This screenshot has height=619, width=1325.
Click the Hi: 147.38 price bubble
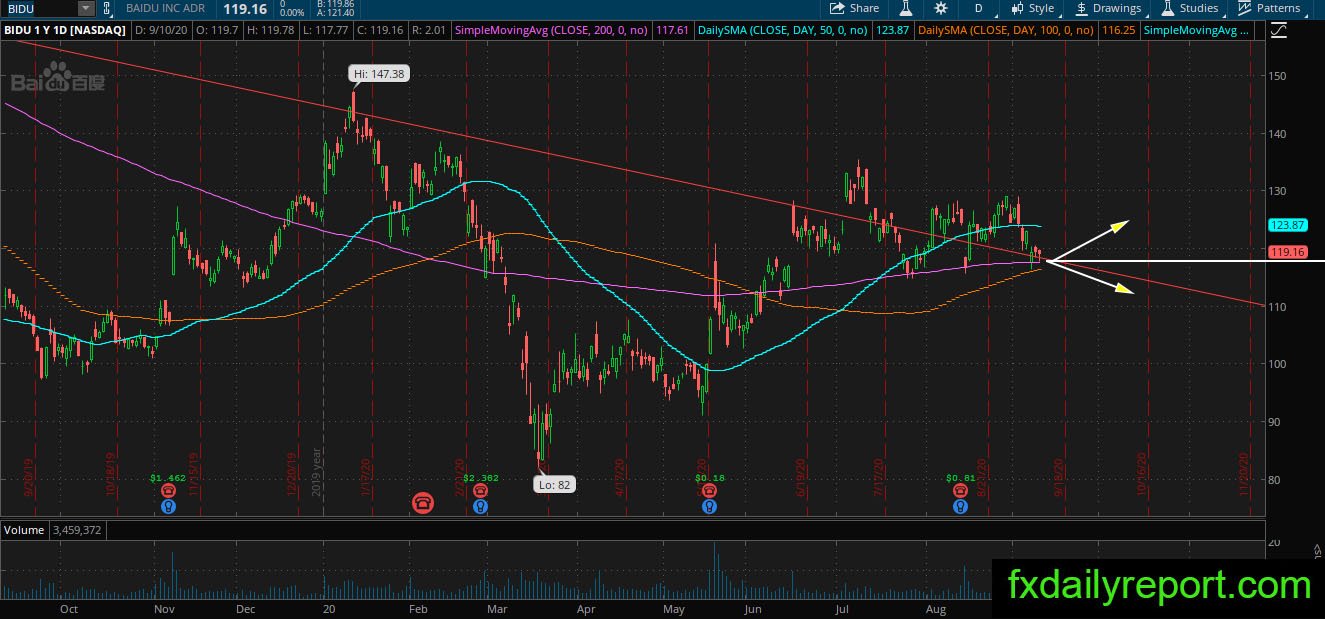[x=379, y=74]
